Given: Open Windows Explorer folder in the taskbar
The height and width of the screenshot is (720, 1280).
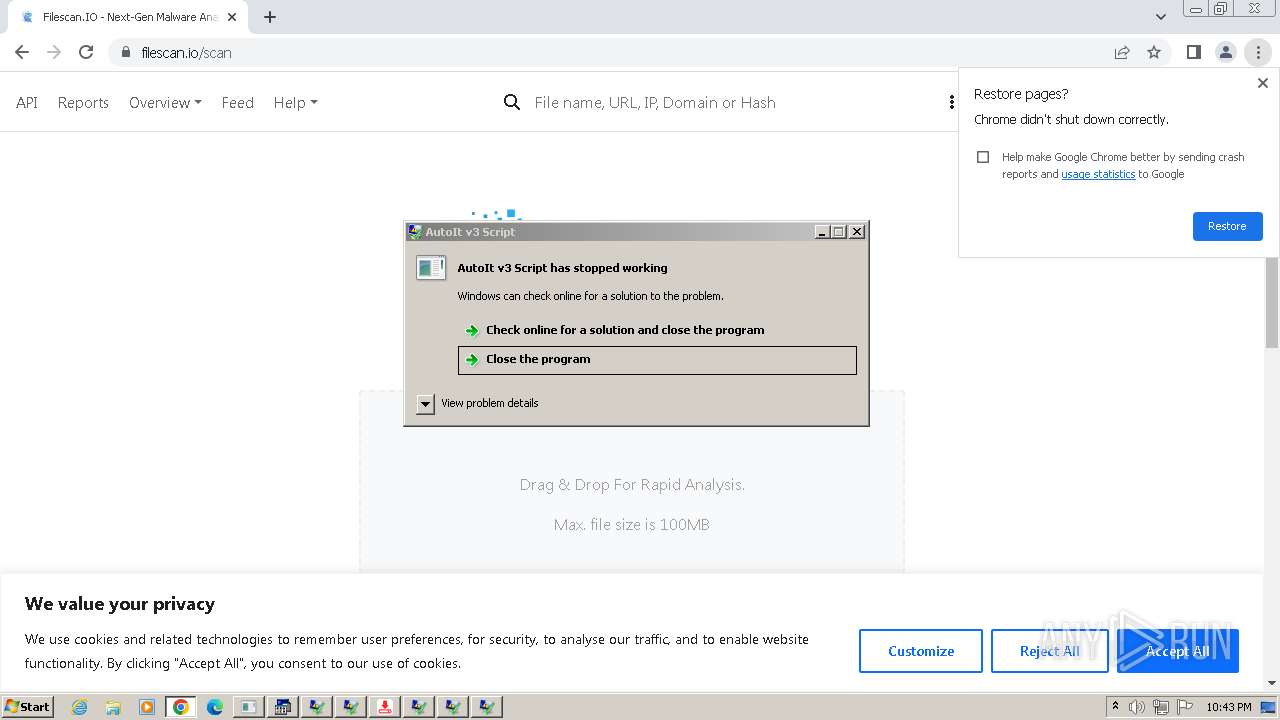Looking at the screenshot, I should pyautogui.click(x=113, y=707).
